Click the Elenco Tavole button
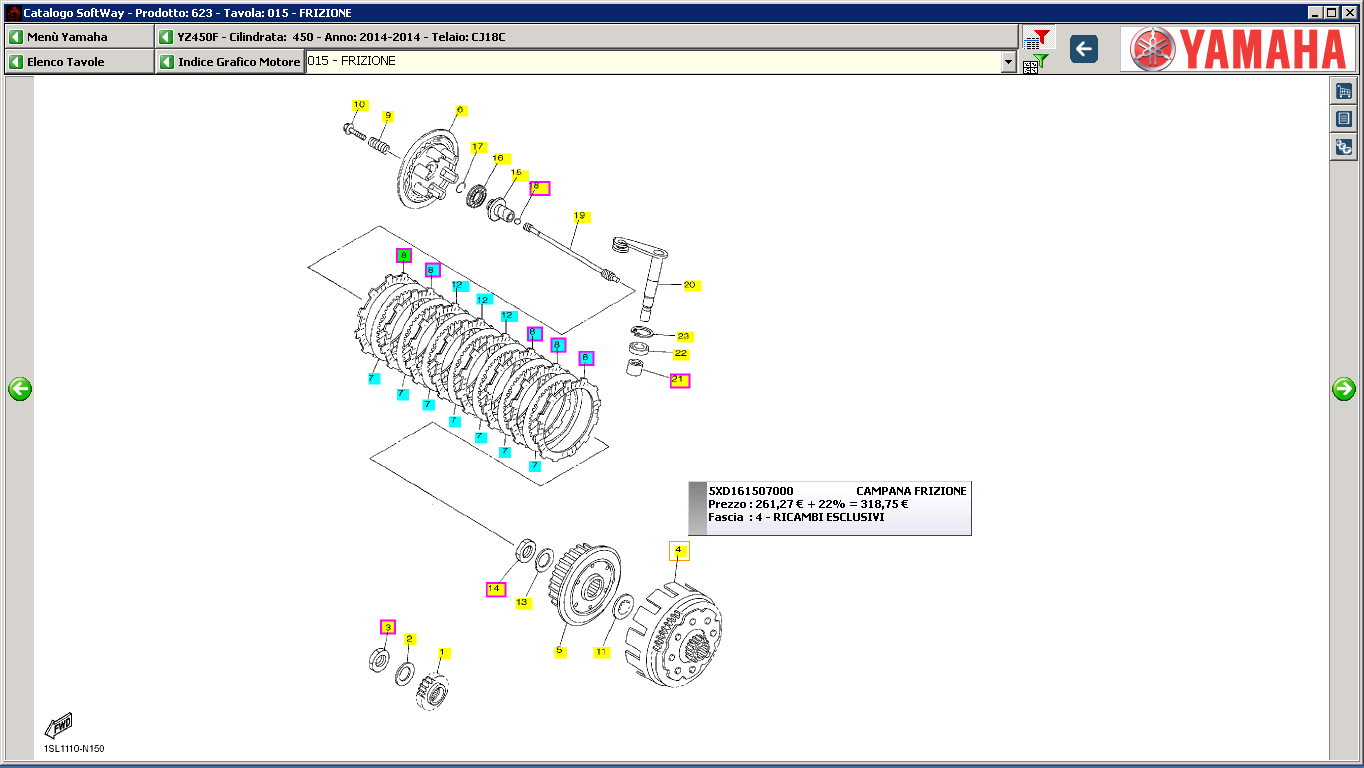The width and height of the screenshot is (1364, 768). (x=79, y=62)
